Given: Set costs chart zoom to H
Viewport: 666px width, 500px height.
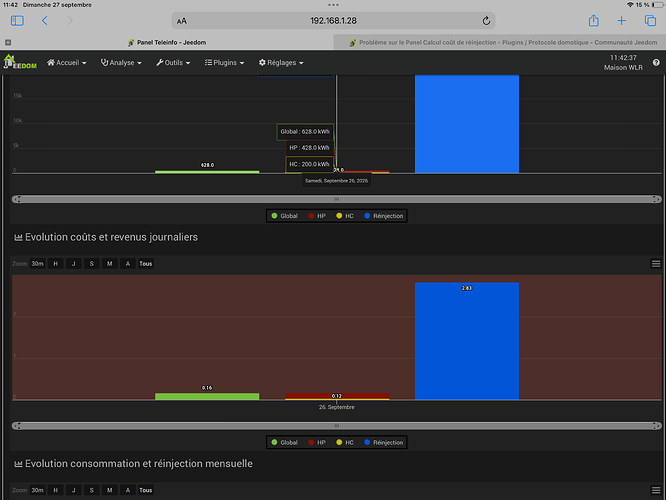Looking at the screenshot, I should (x=56, y=264).
